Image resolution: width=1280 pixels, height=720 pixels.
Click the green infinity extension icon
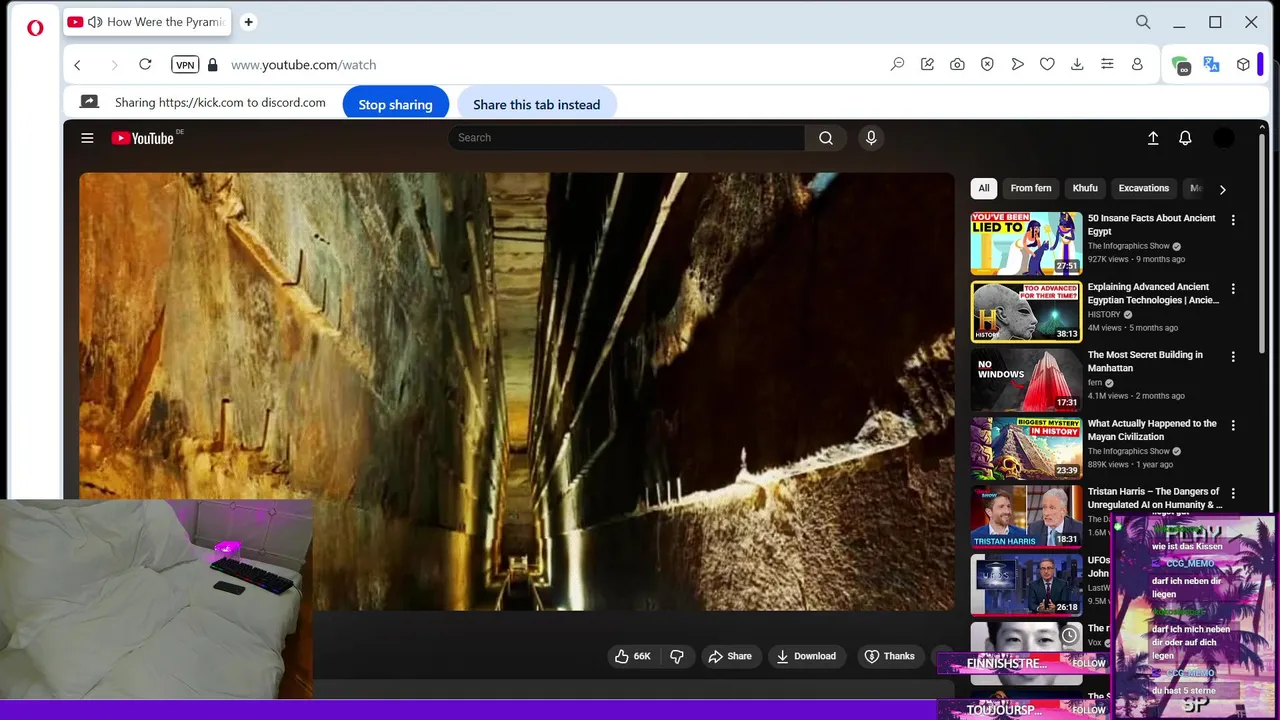tap(1181, 65)
